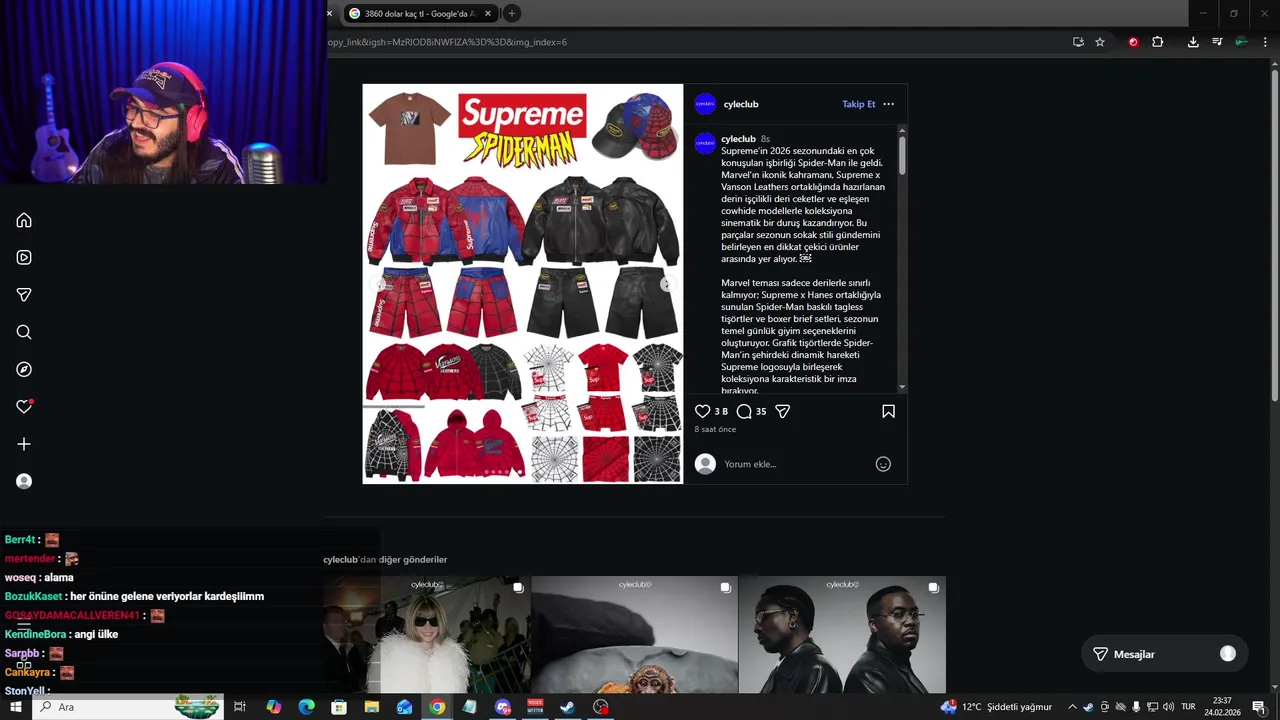This screenshot has width=1280, height=720.
Task: Click the '8 saat önce' timestamp
Action: point(715,430)
